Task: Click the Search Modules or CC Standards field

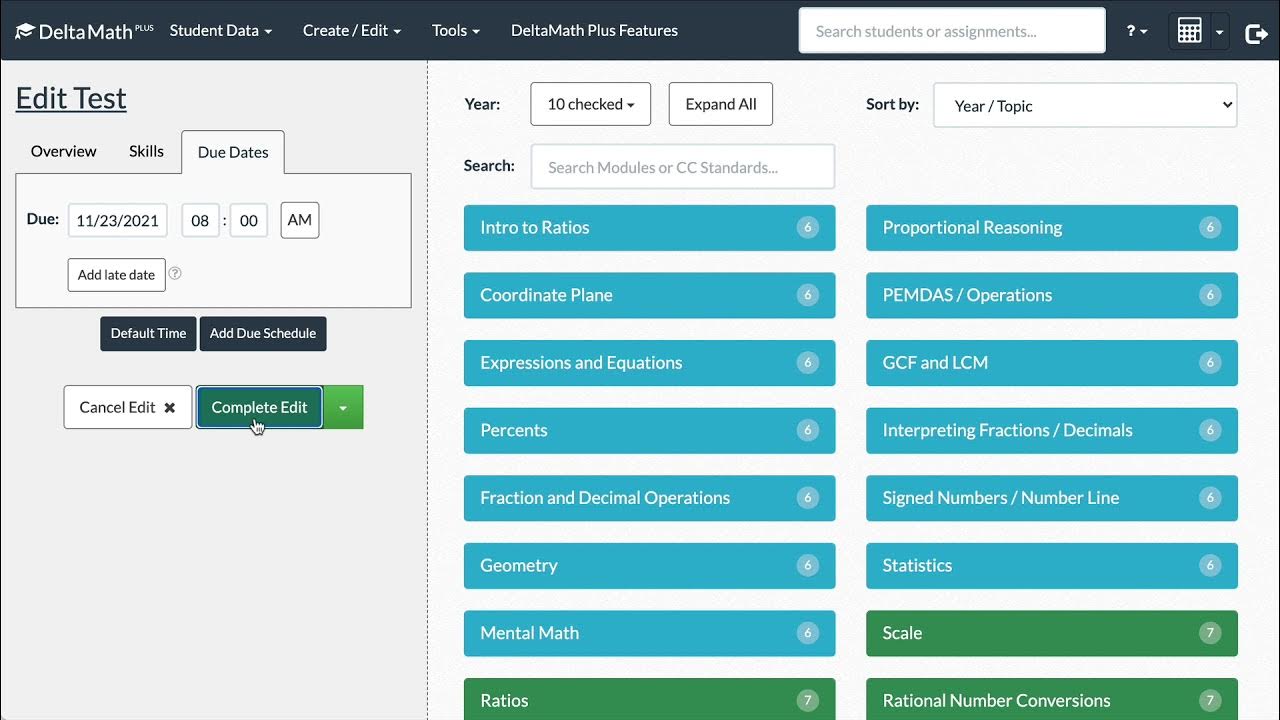Action: (683, 167)
